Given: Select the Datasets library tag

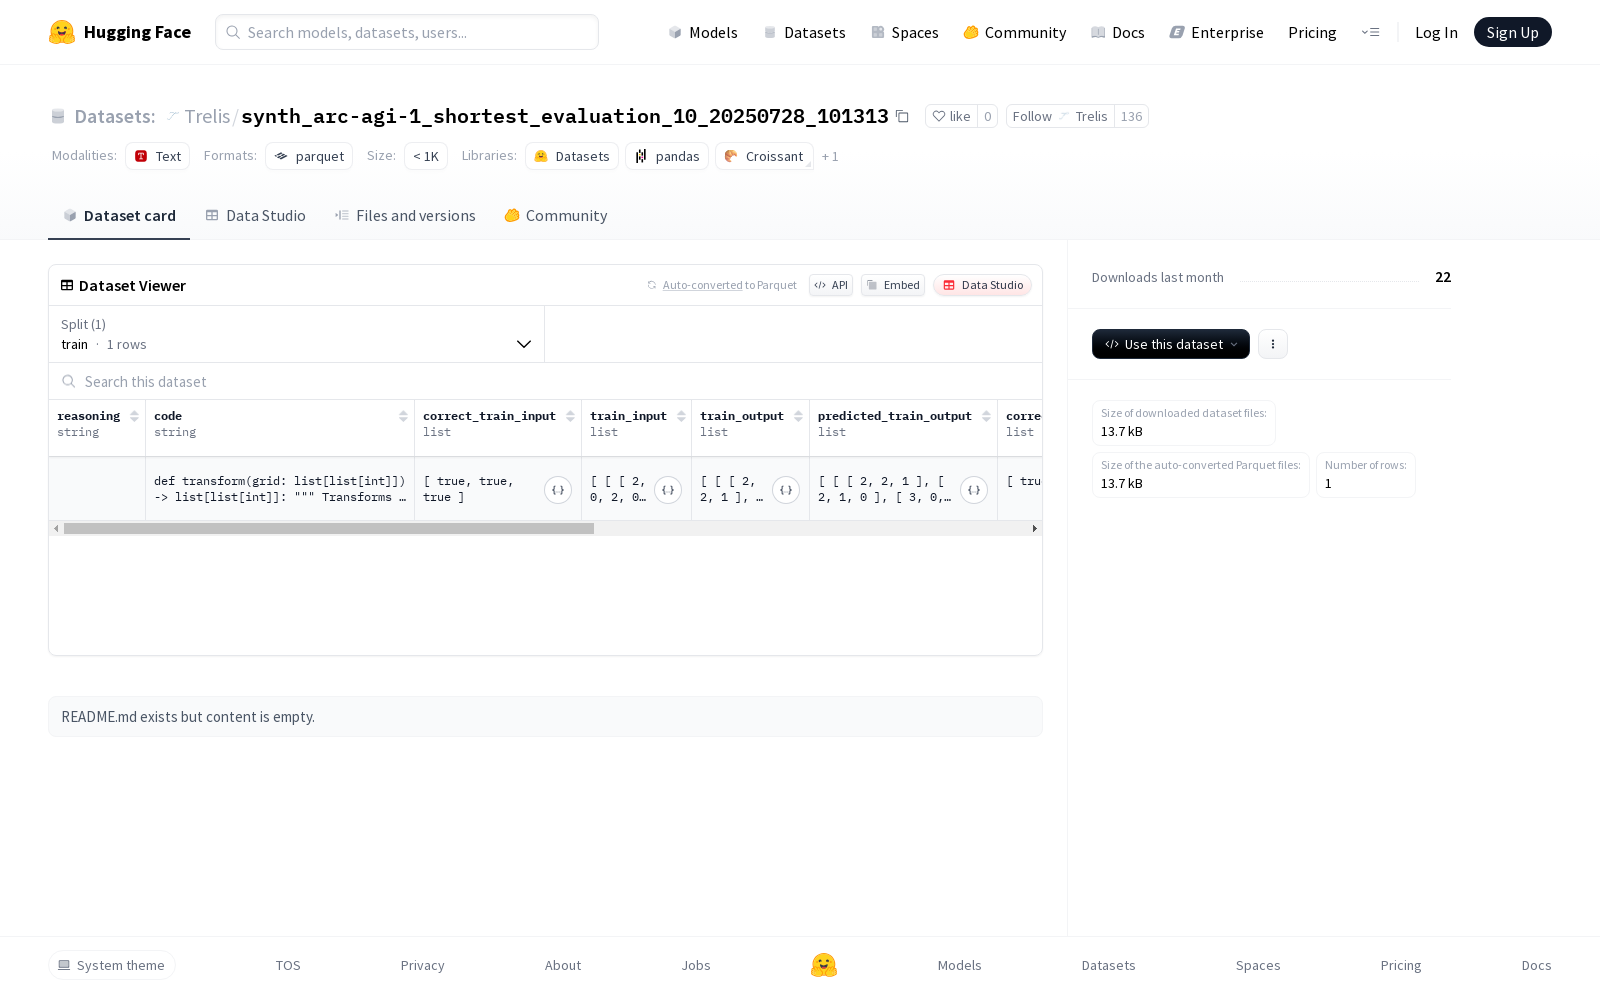Looking at the screenshot, I should 572,156.
